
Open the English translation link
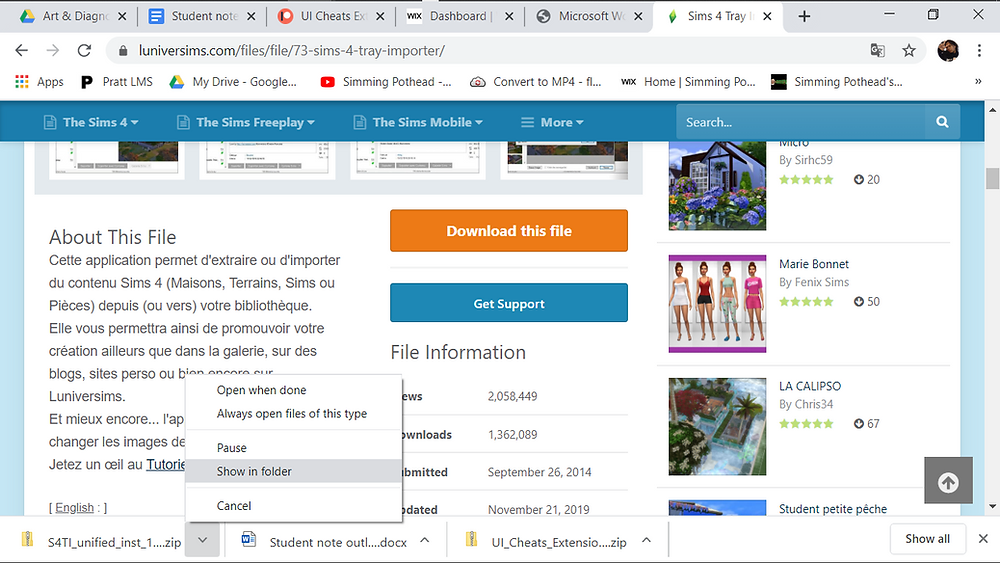[x=75, y=508]
